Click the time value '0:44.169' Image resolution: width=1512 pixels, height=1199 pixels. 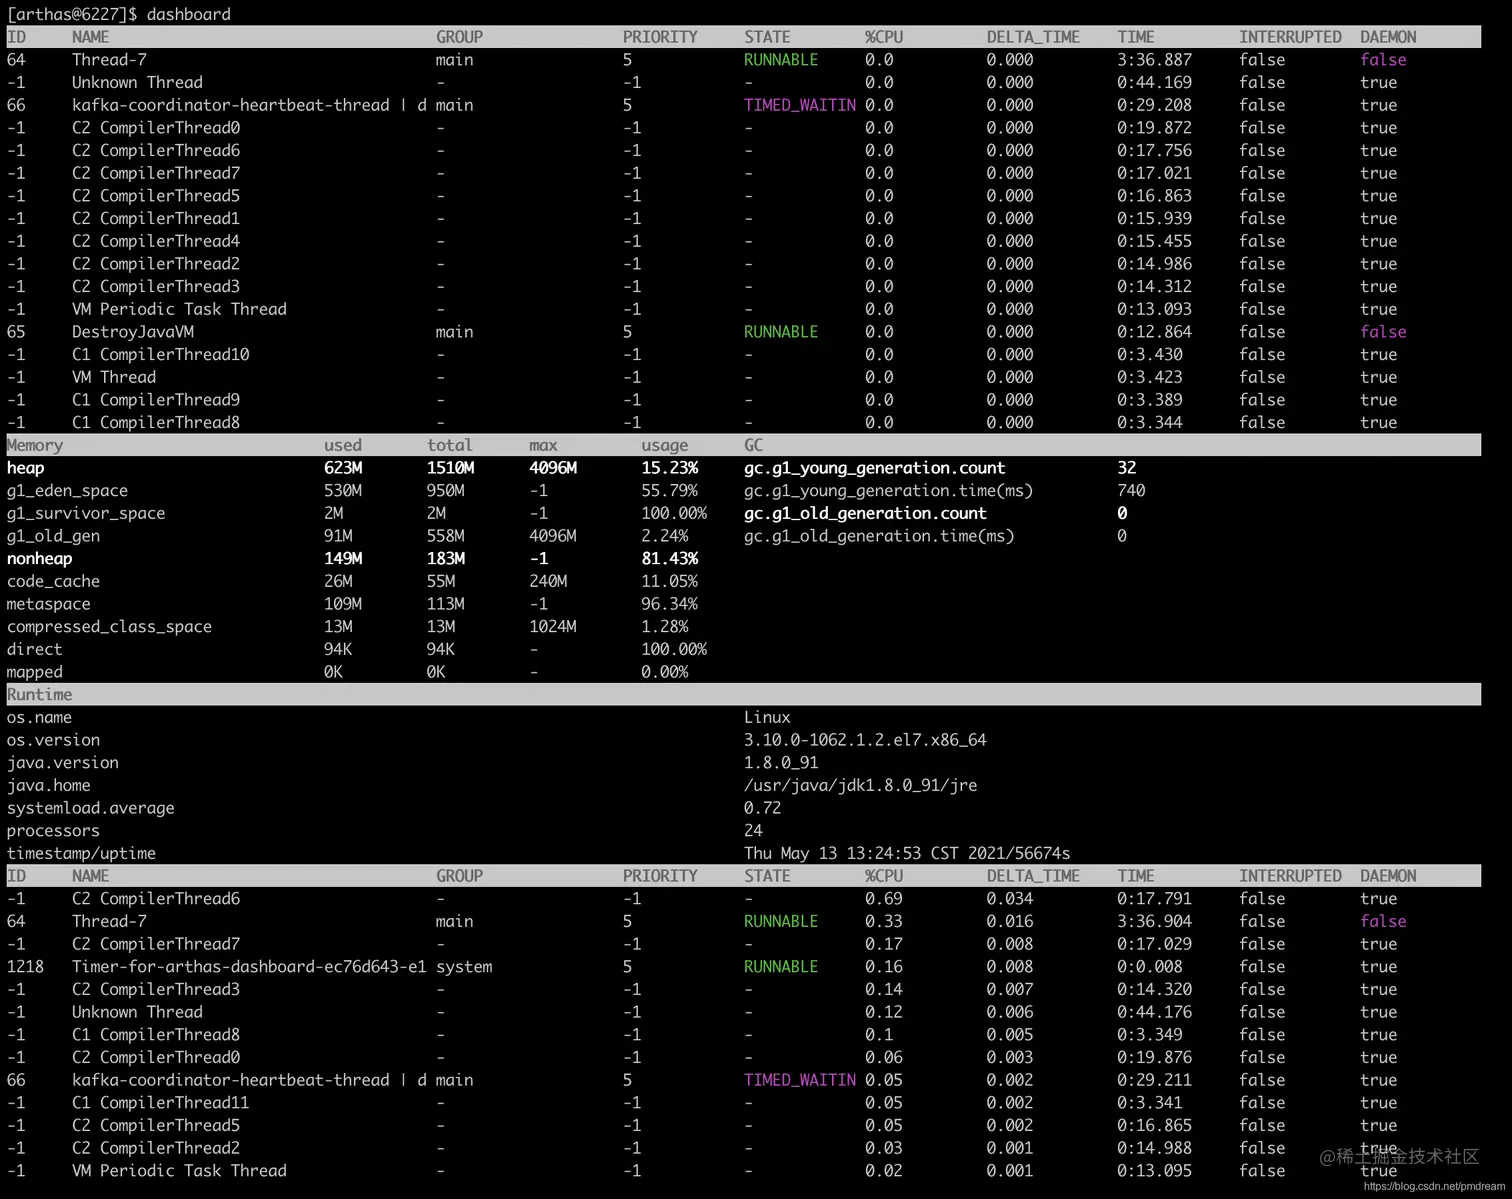pos(1154,83)
